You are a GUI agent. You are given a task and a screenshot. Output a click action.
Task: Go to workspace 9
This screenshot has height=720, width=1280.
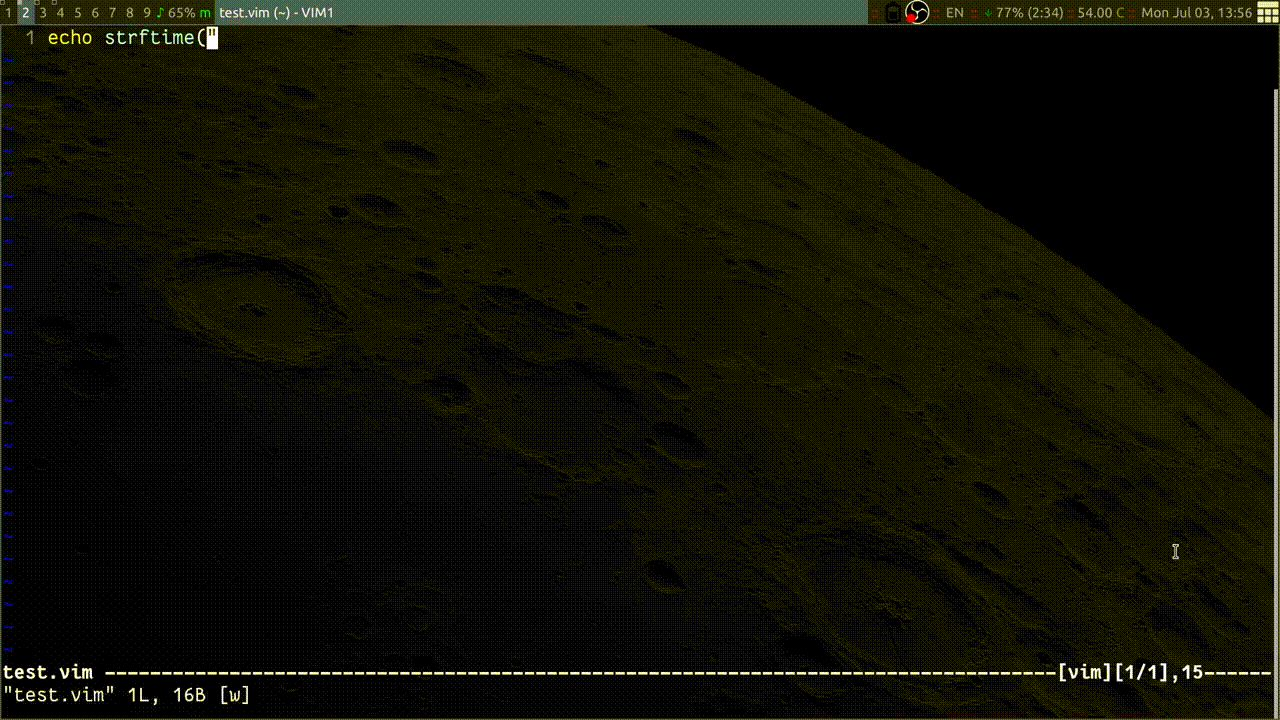pos(147,13)
